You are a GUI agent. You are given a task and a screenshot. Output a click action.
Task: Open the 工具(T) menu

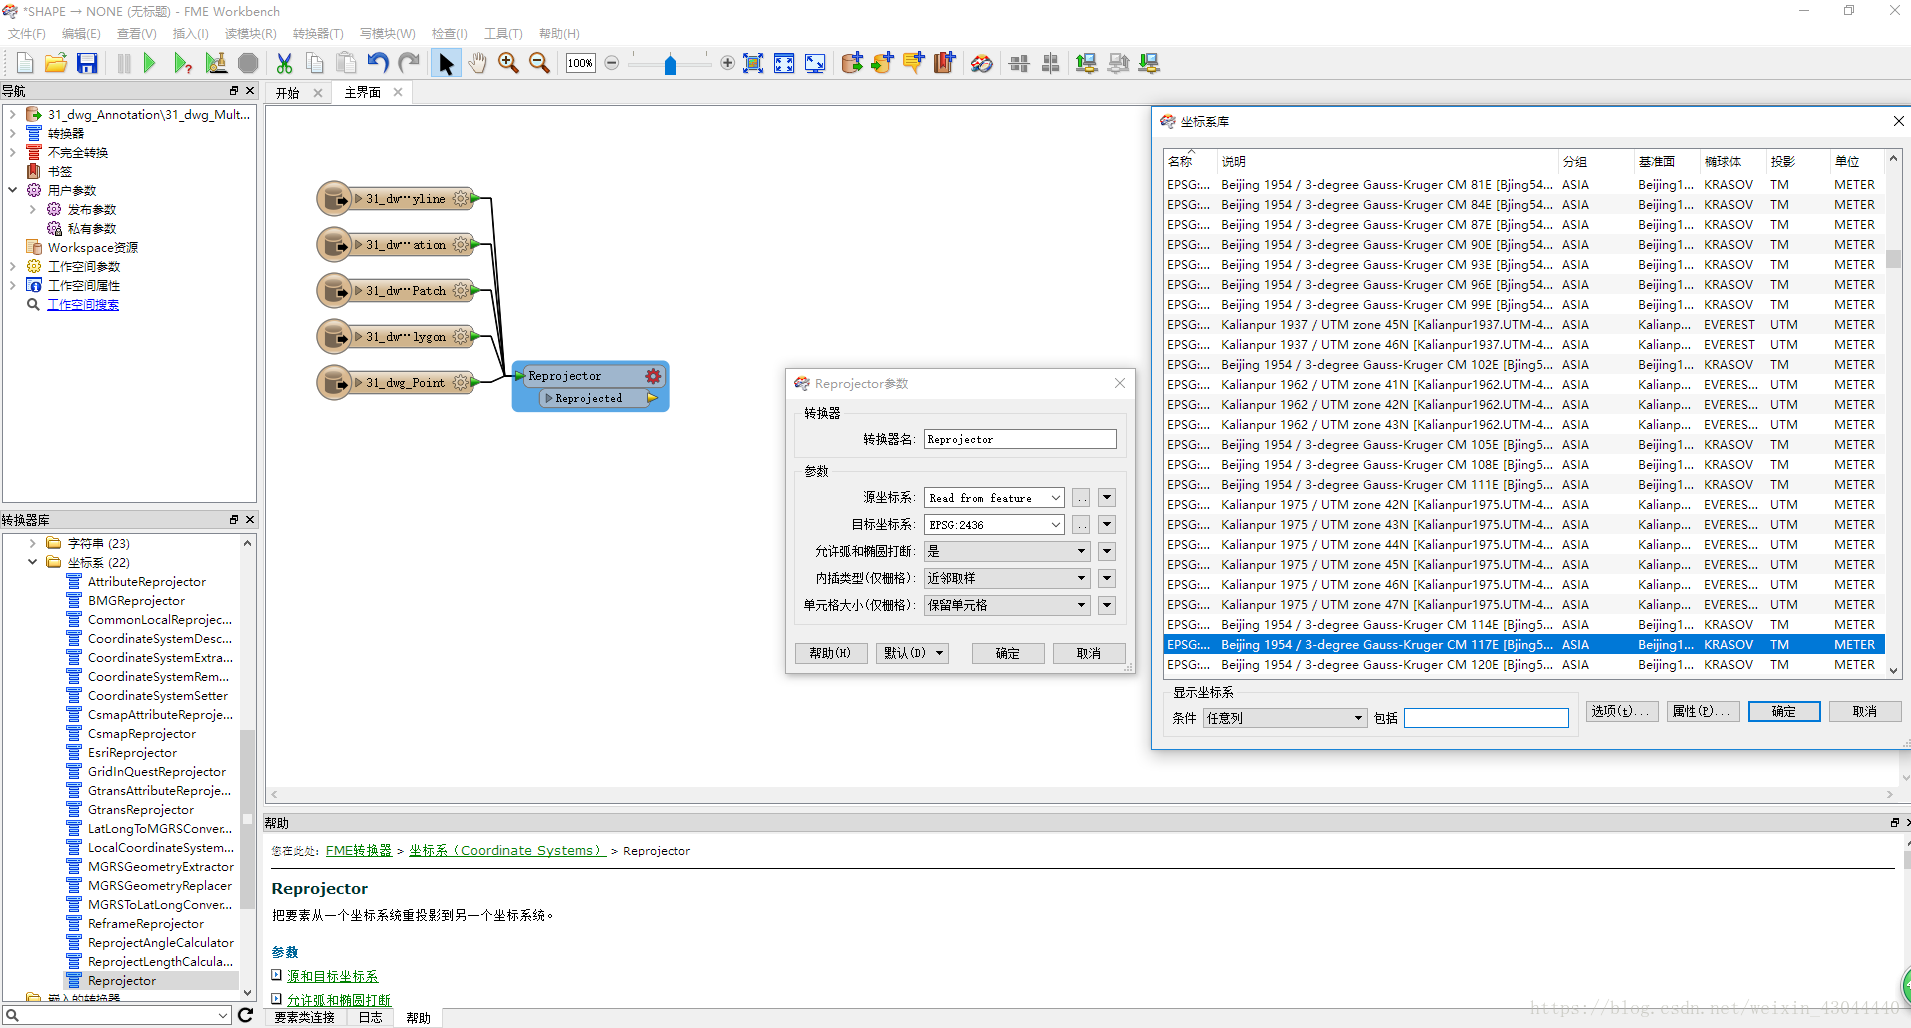(503, 34)
